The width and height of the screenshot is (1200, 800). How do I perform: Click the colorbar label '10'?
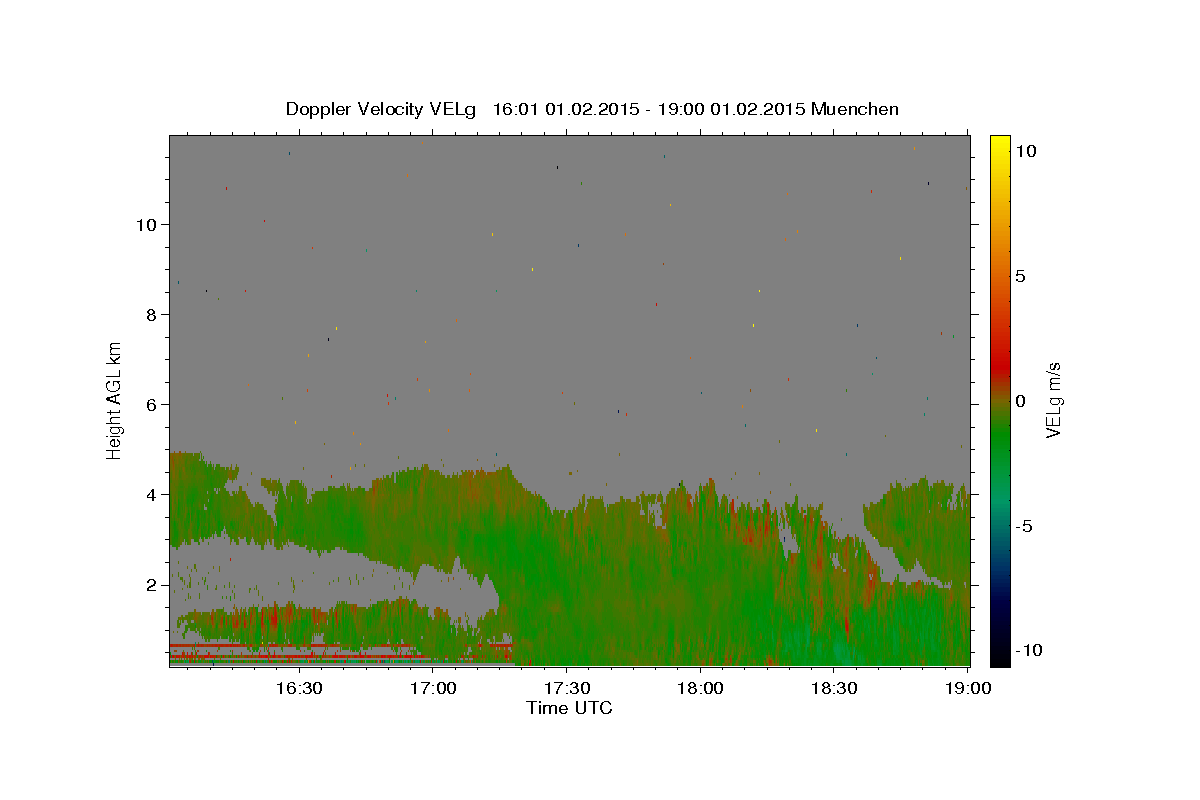tap(1025, 151)
